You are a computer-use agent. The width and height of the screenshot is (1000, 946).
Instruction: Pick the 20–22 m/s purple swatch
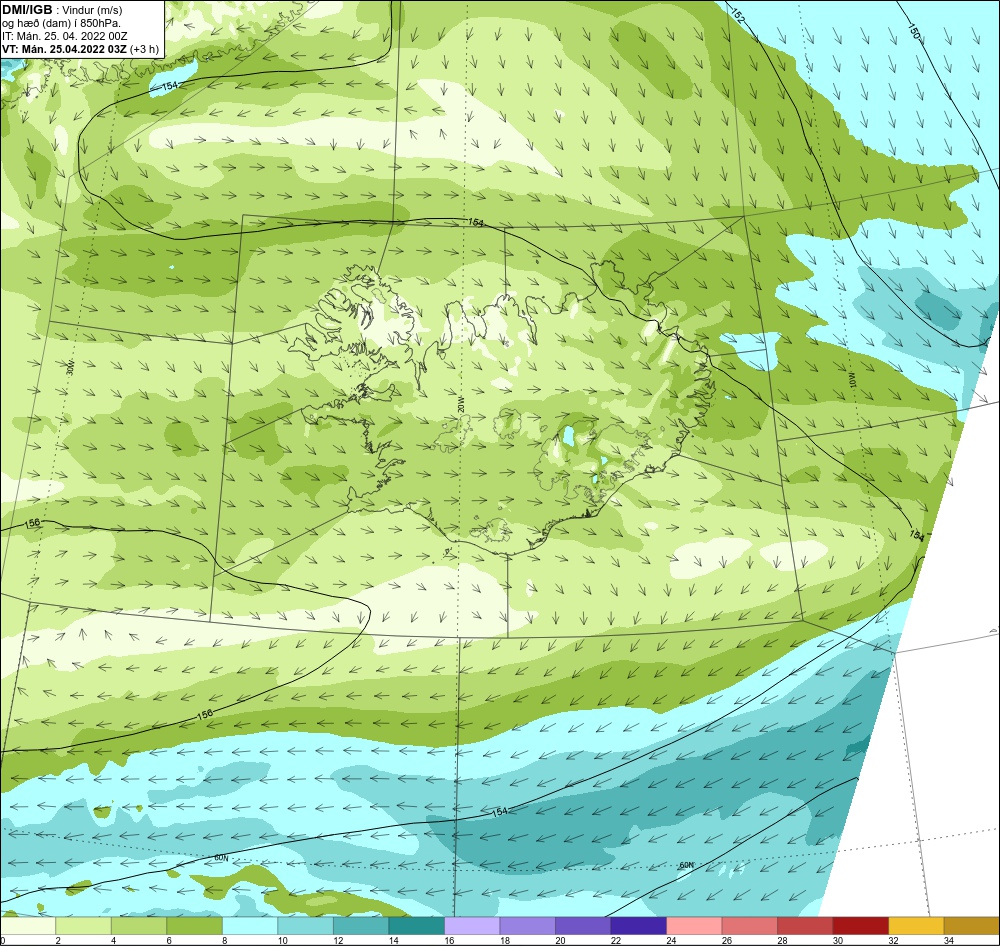tap(583, 926)
